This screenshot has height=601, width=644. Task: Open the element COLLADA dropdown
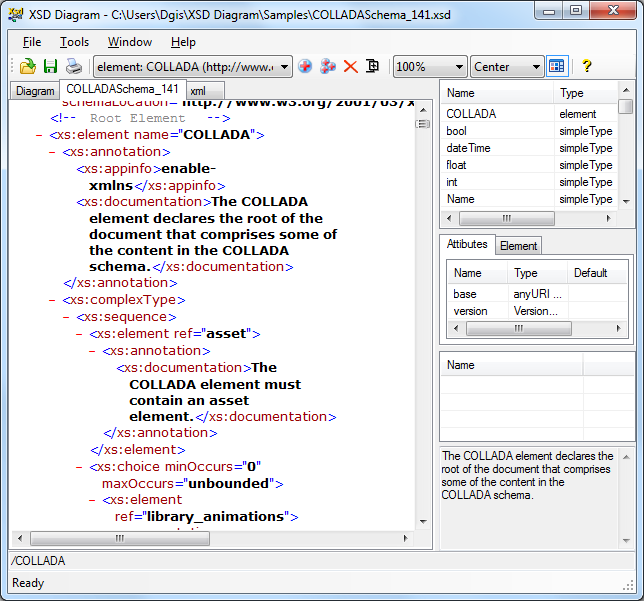(x=285, y=67)
